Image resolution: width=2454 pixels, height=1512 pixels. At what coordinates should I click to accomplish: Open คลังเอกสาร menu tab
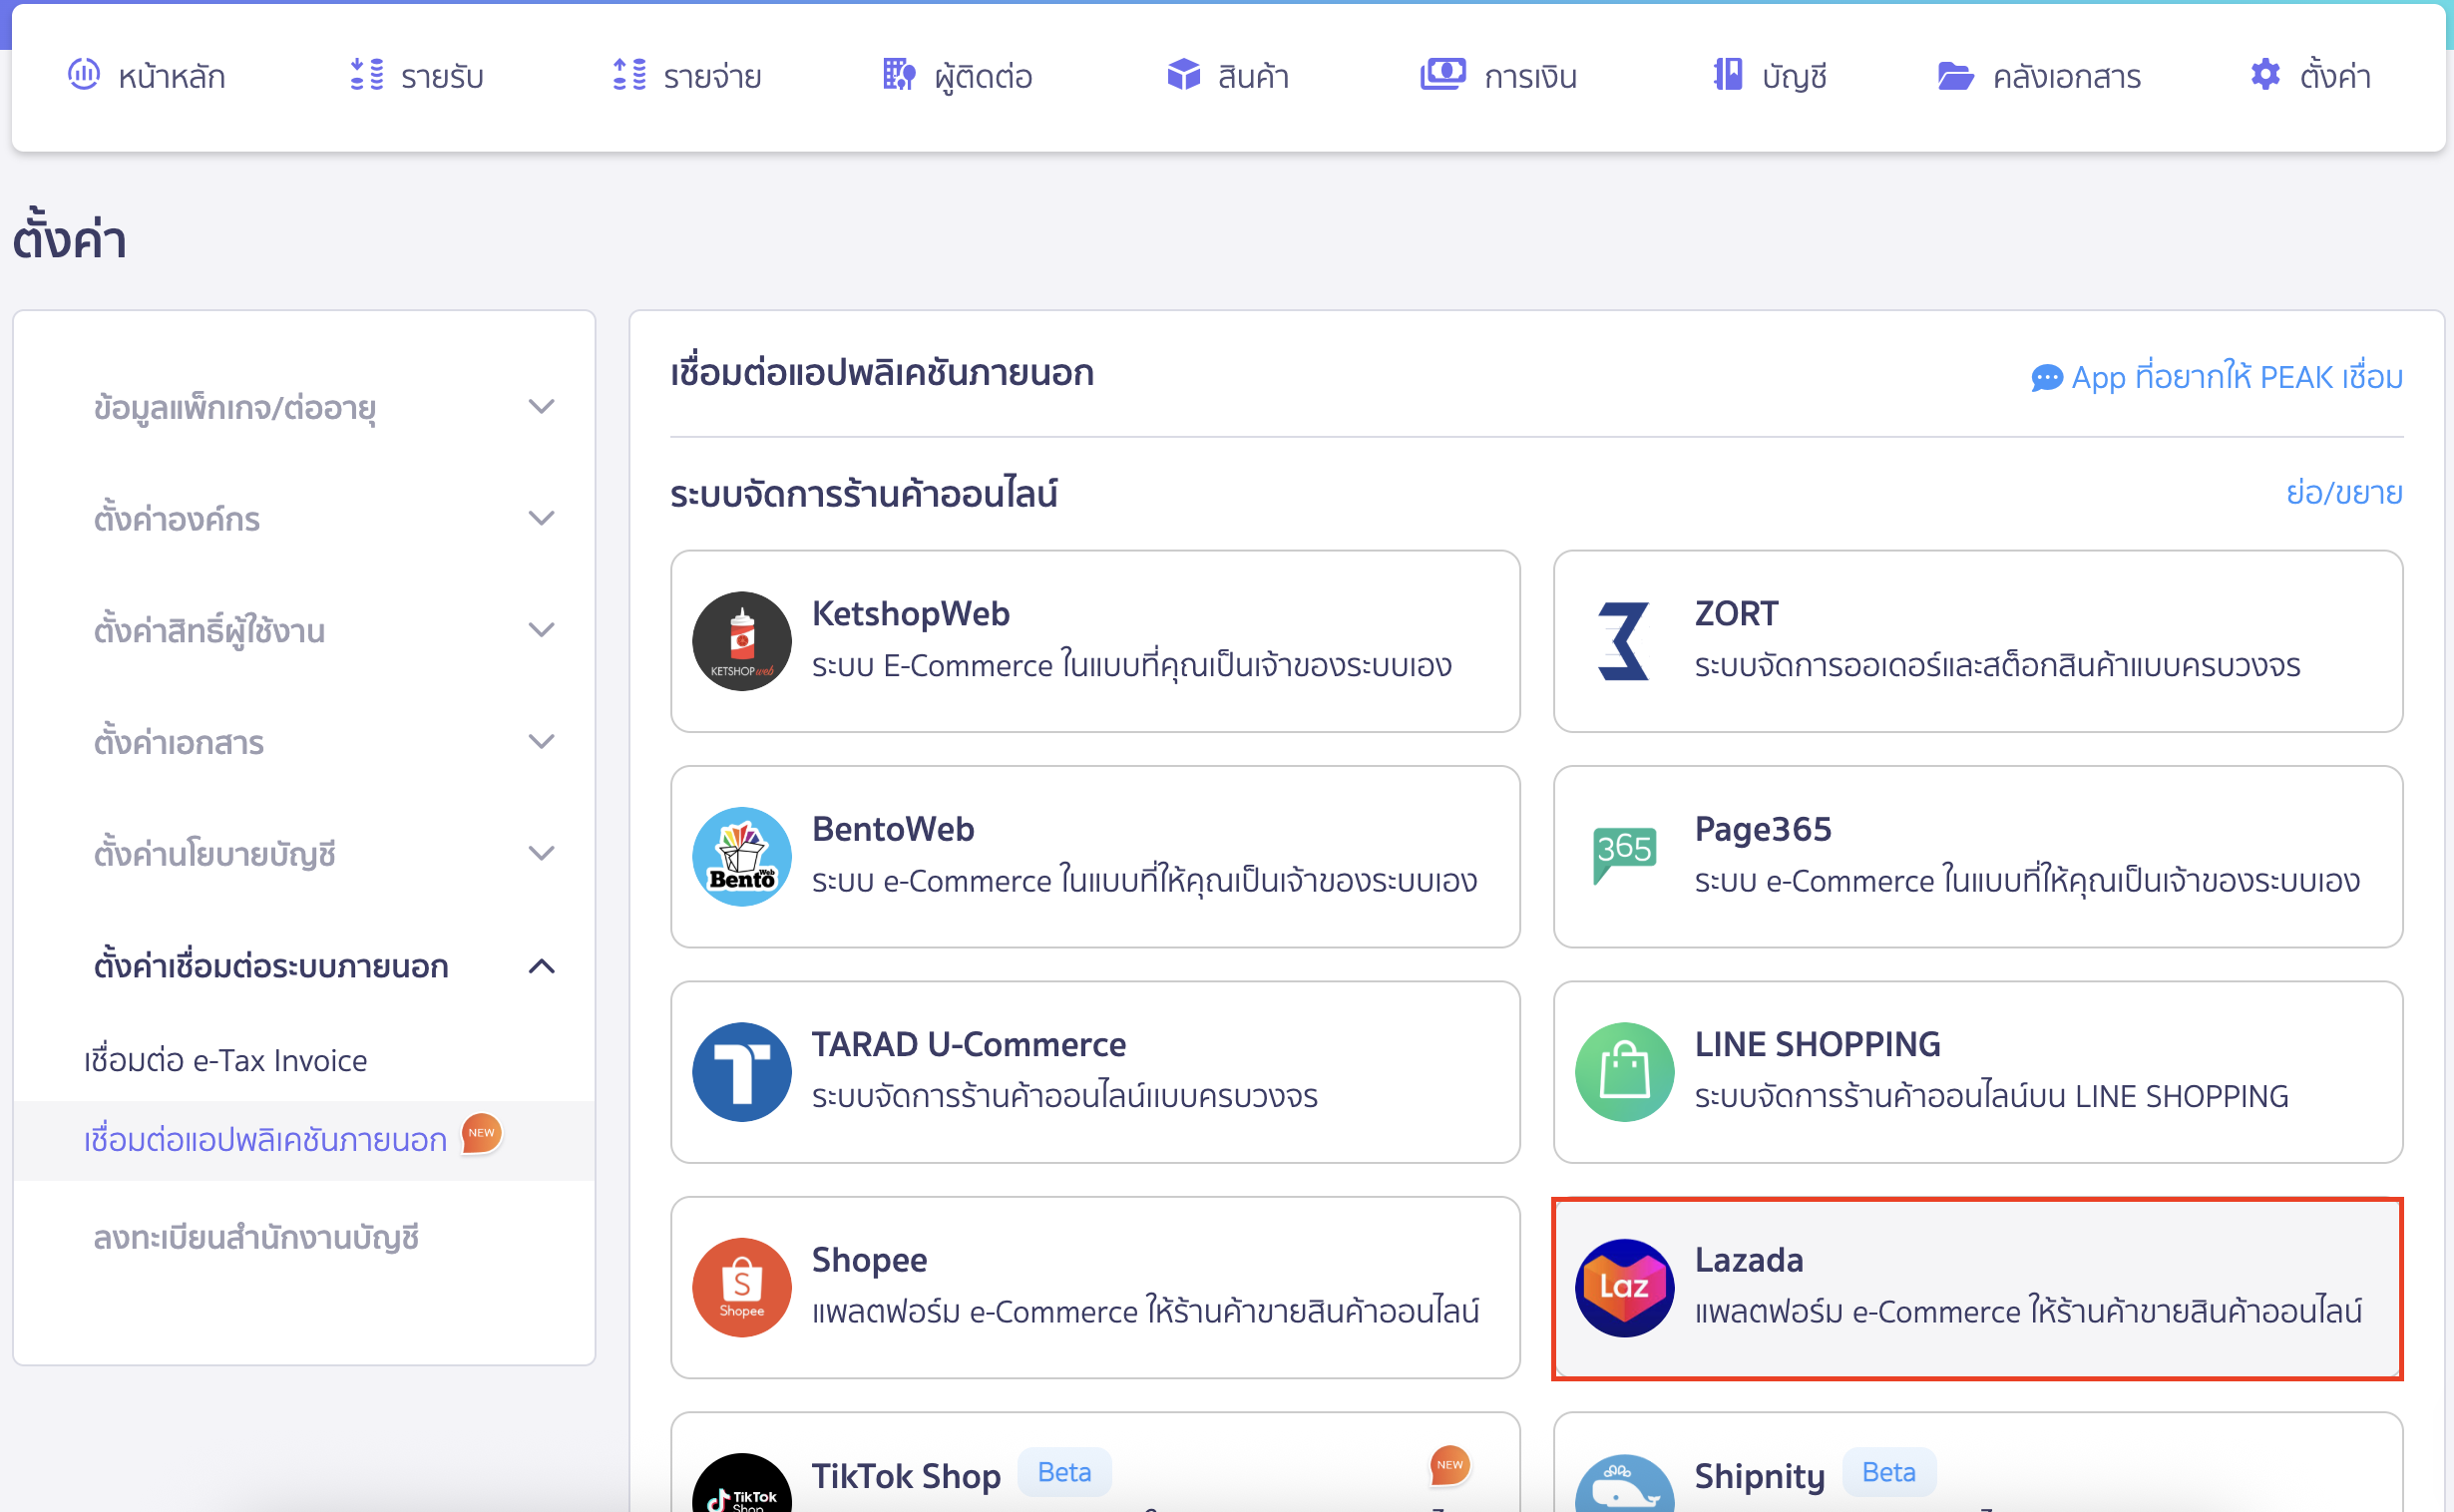[2039, 76]
